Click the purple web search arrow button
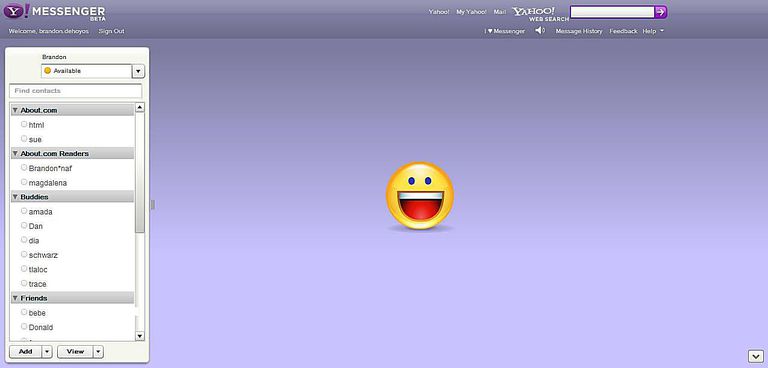 click(x=661, y=12)
